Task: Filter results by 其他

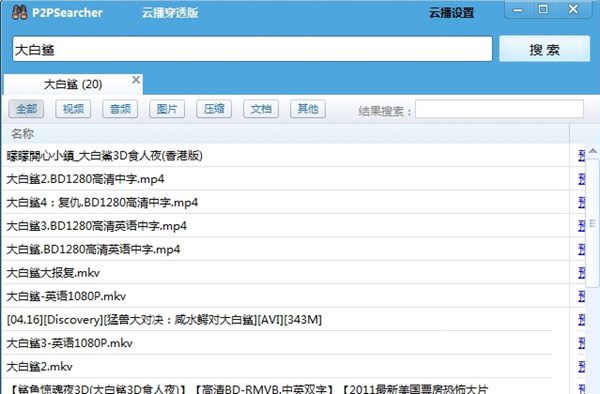Action: 308,109
